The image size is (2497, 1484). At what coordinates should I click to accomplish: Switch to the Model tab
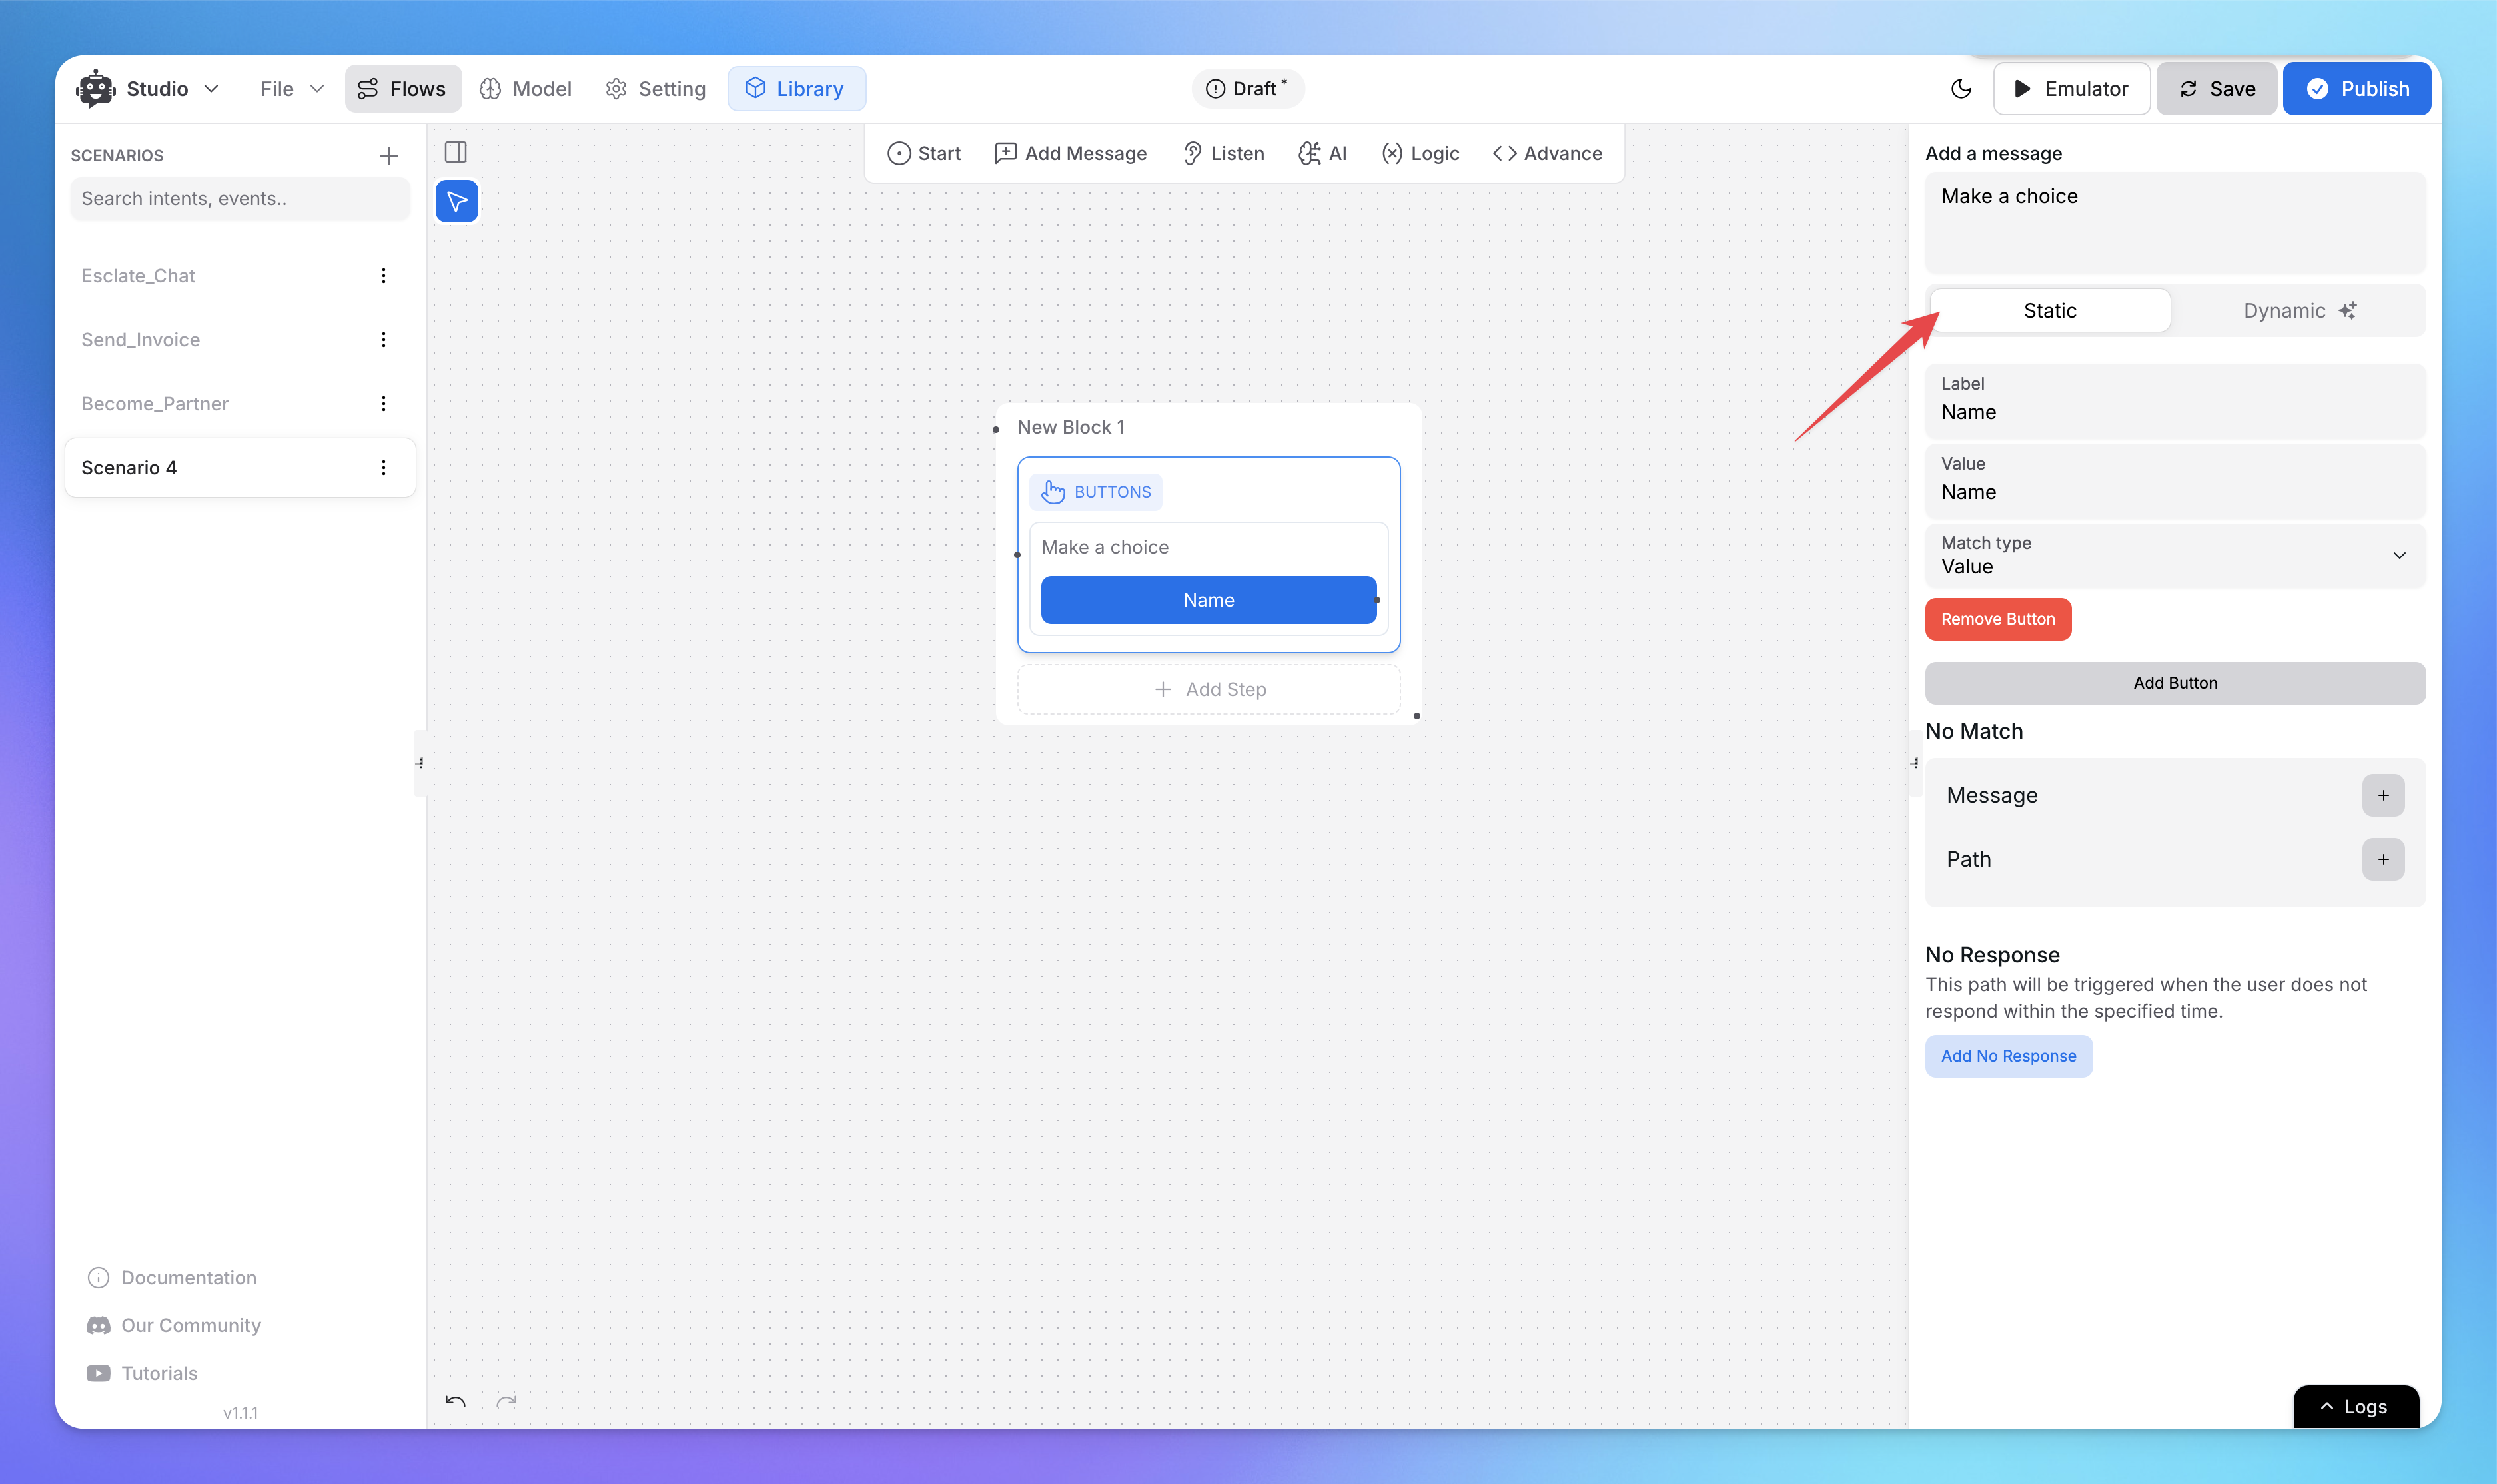(x=526, y=89)
